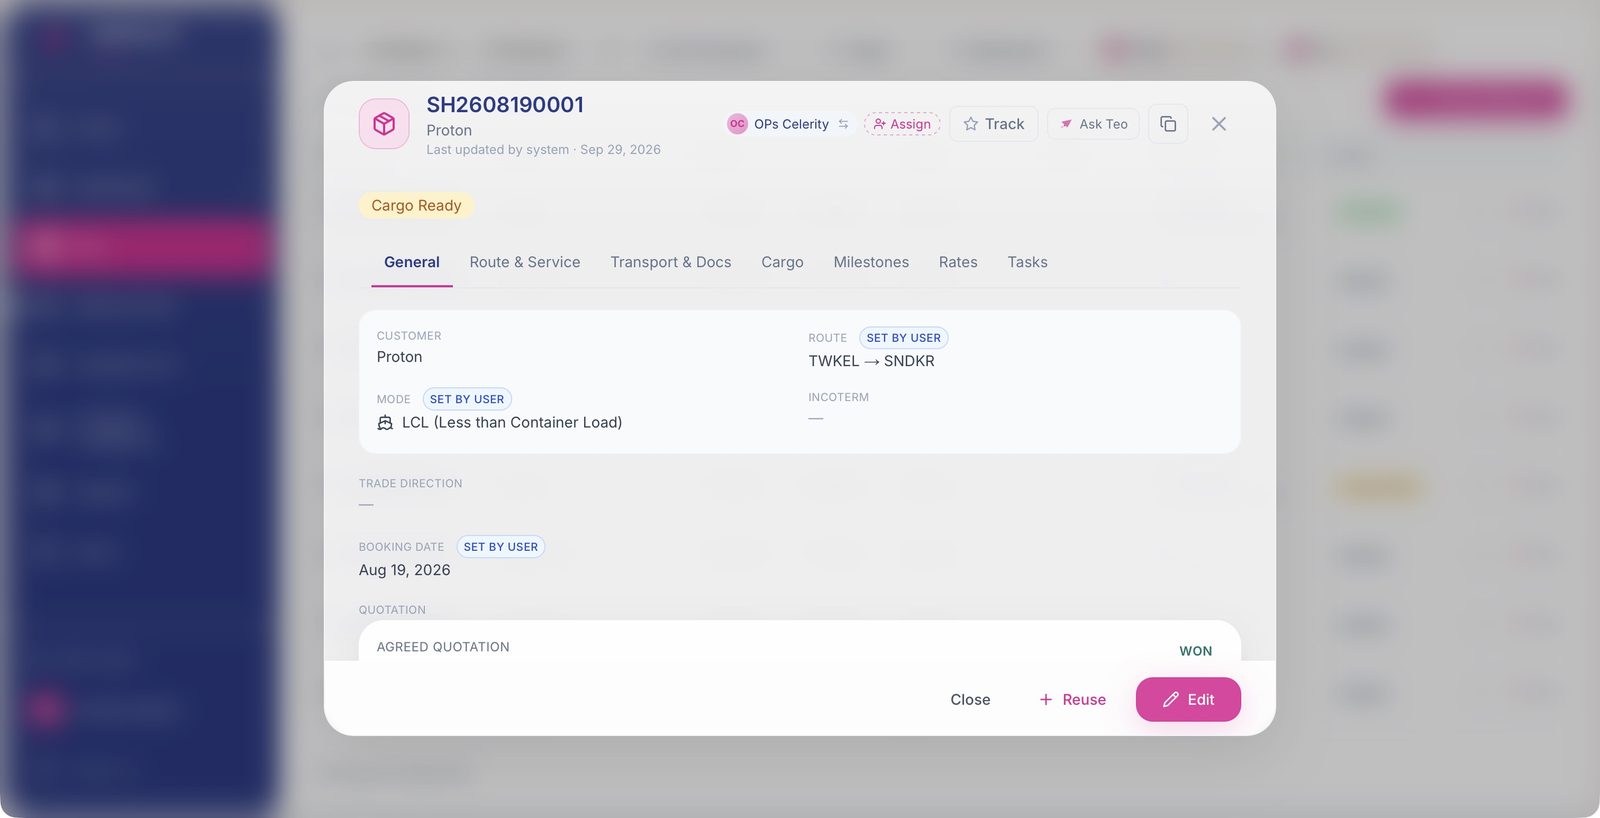The image size is (1600, 818).
Task: Switch to the Route & Service tab
Action: [x=525, y=262]
